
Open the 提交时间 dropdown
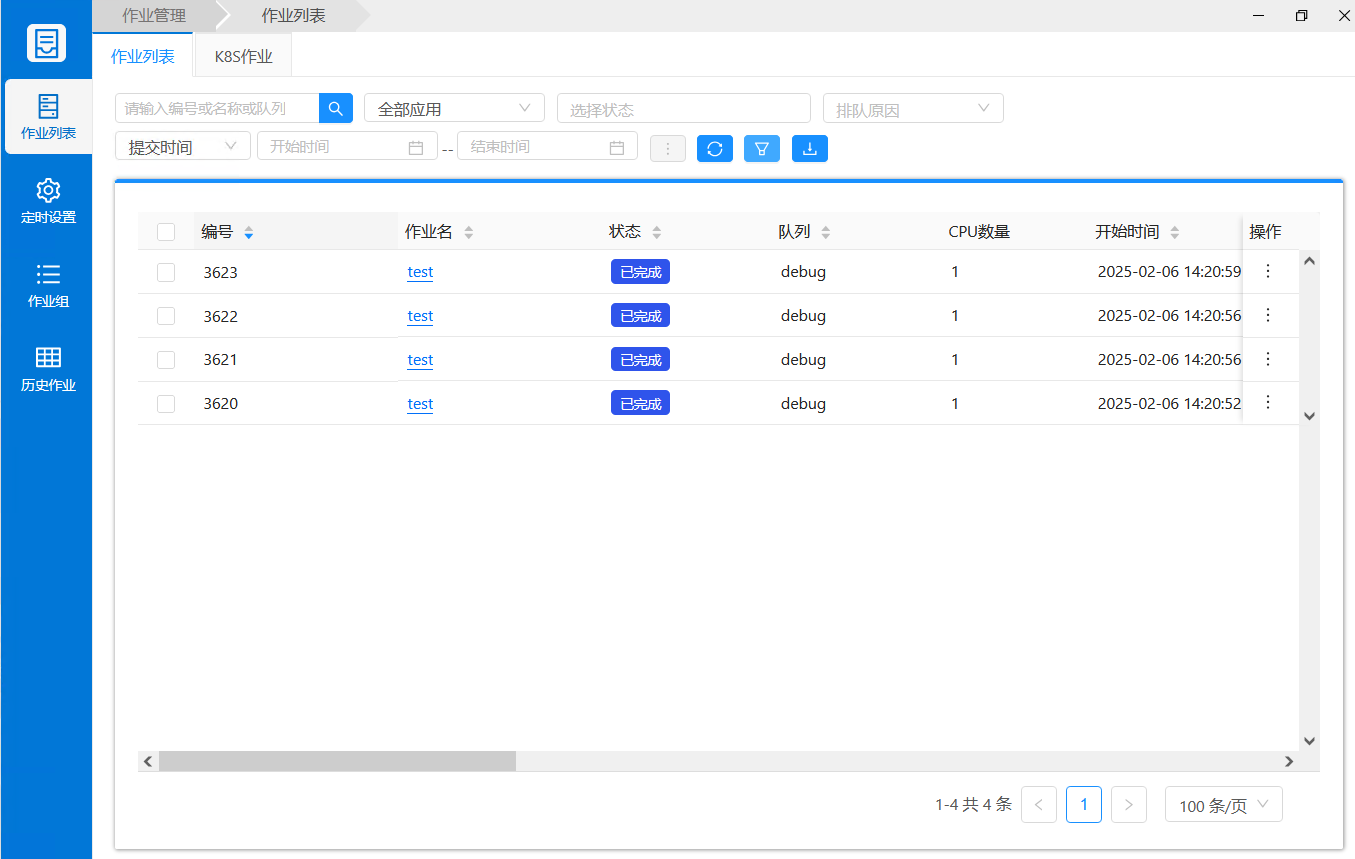click(183, 146)
